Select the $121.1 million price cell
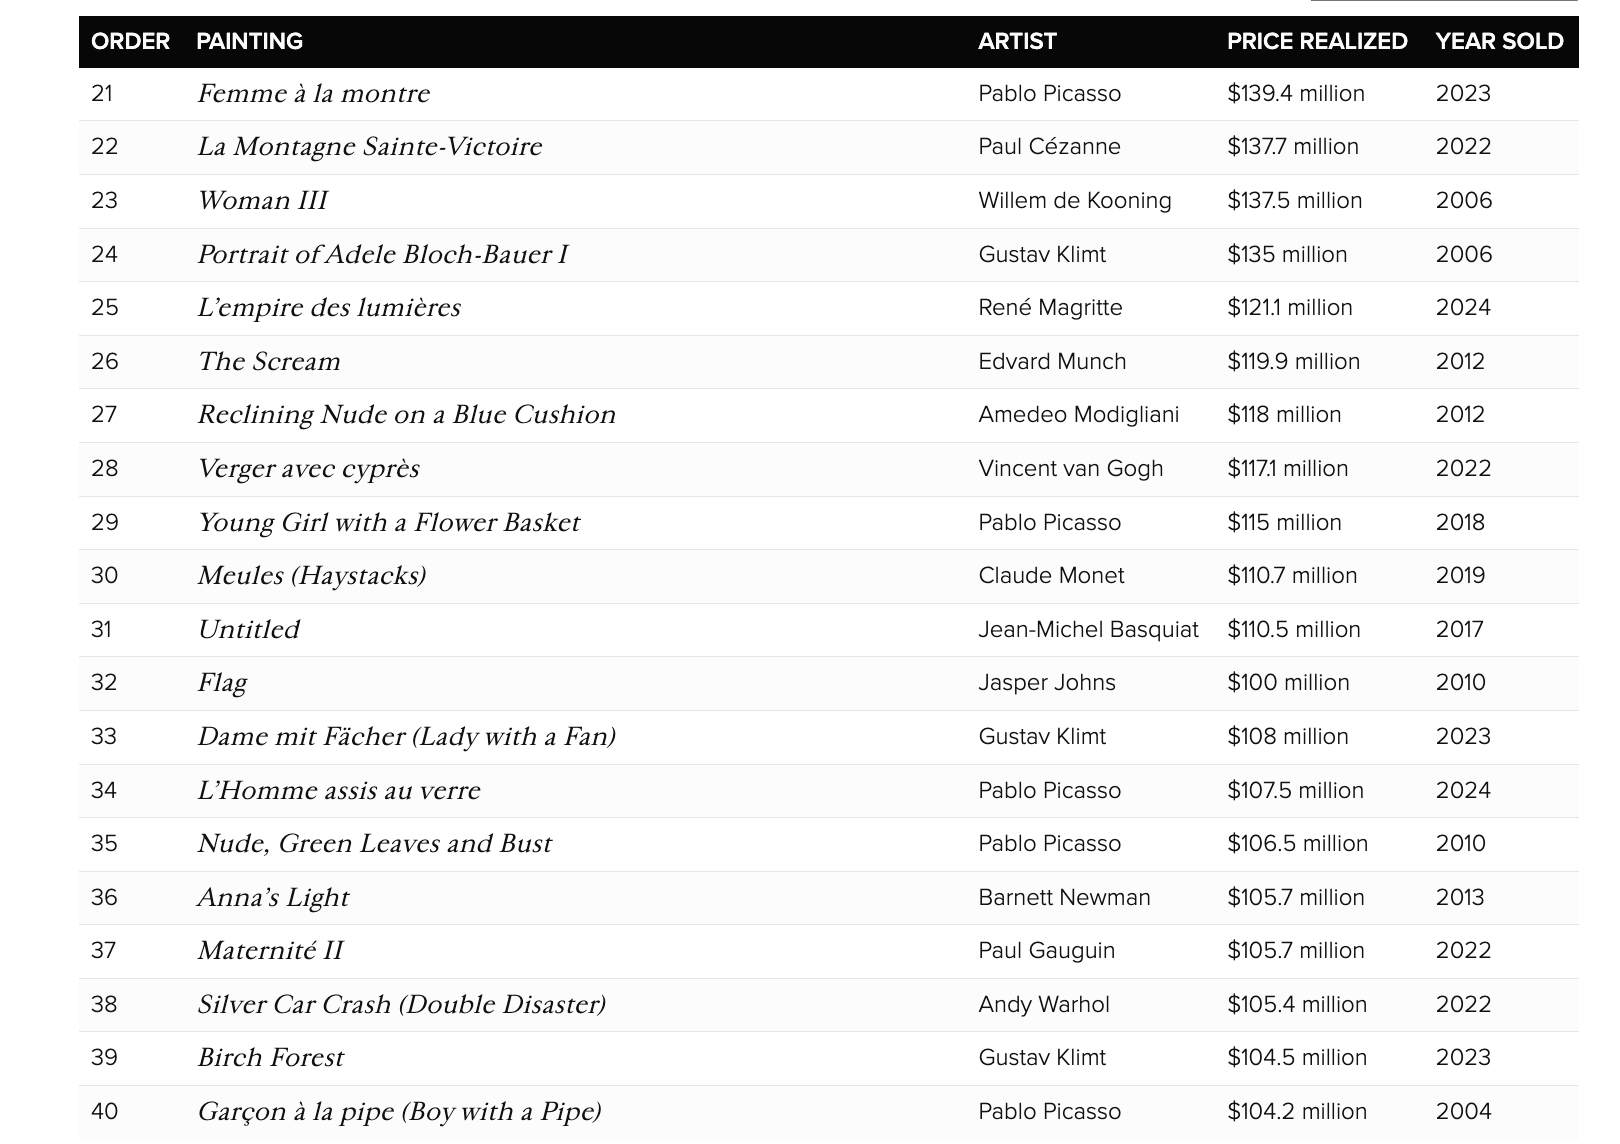1620x1144 pixels. point(1289,308)
